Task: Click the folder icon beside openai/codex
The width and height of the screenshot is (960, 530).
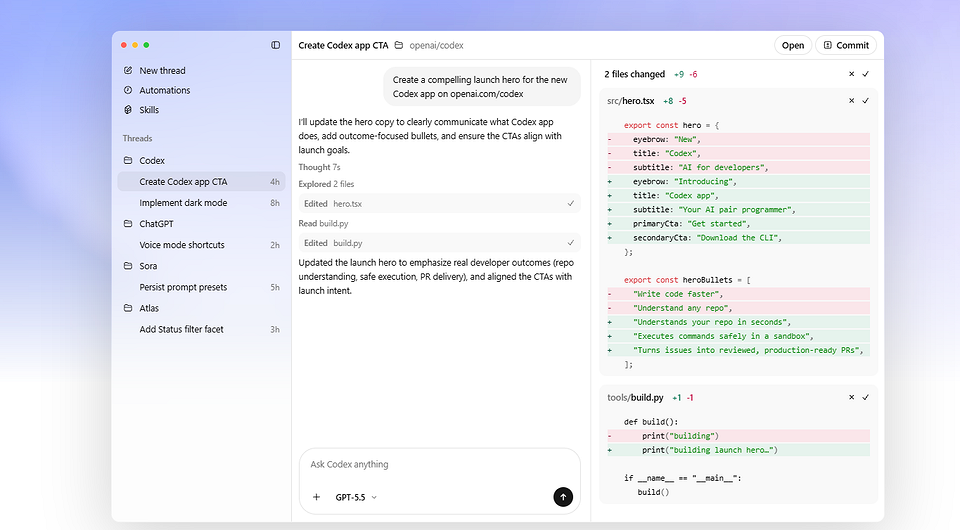Action: tap(399, 45)
